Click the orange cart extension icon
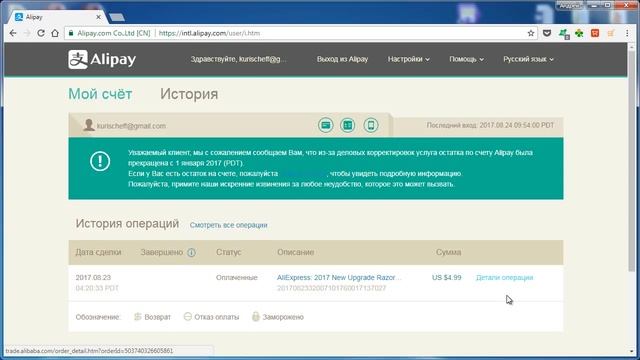 point(611,33)
